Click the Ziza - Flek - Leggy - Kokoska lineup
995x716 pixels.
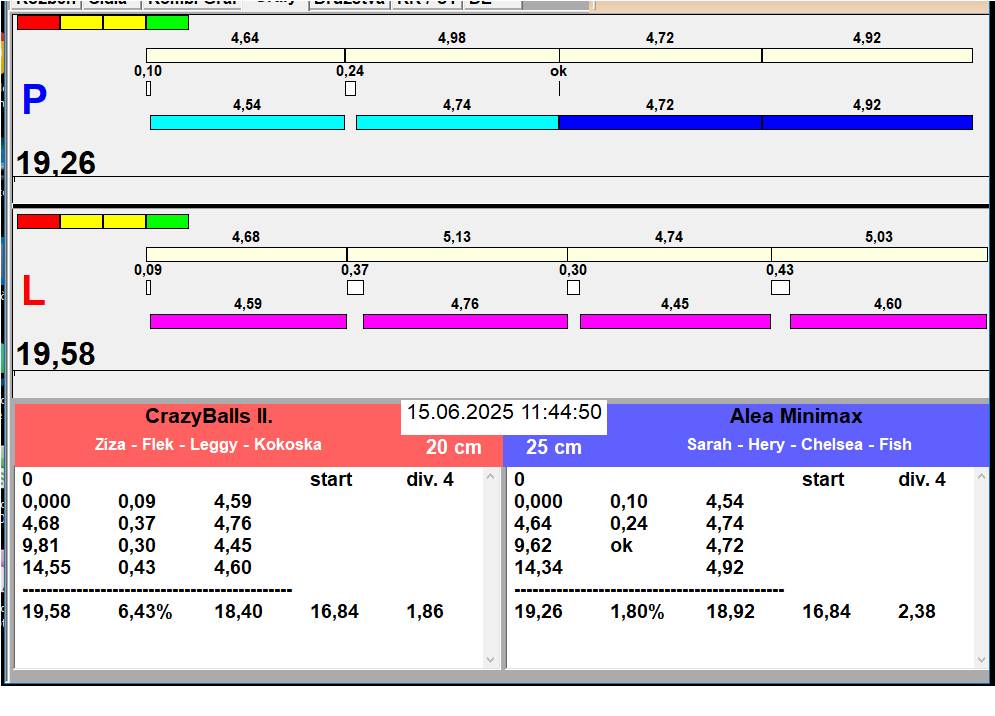click(x=208, y=444)
